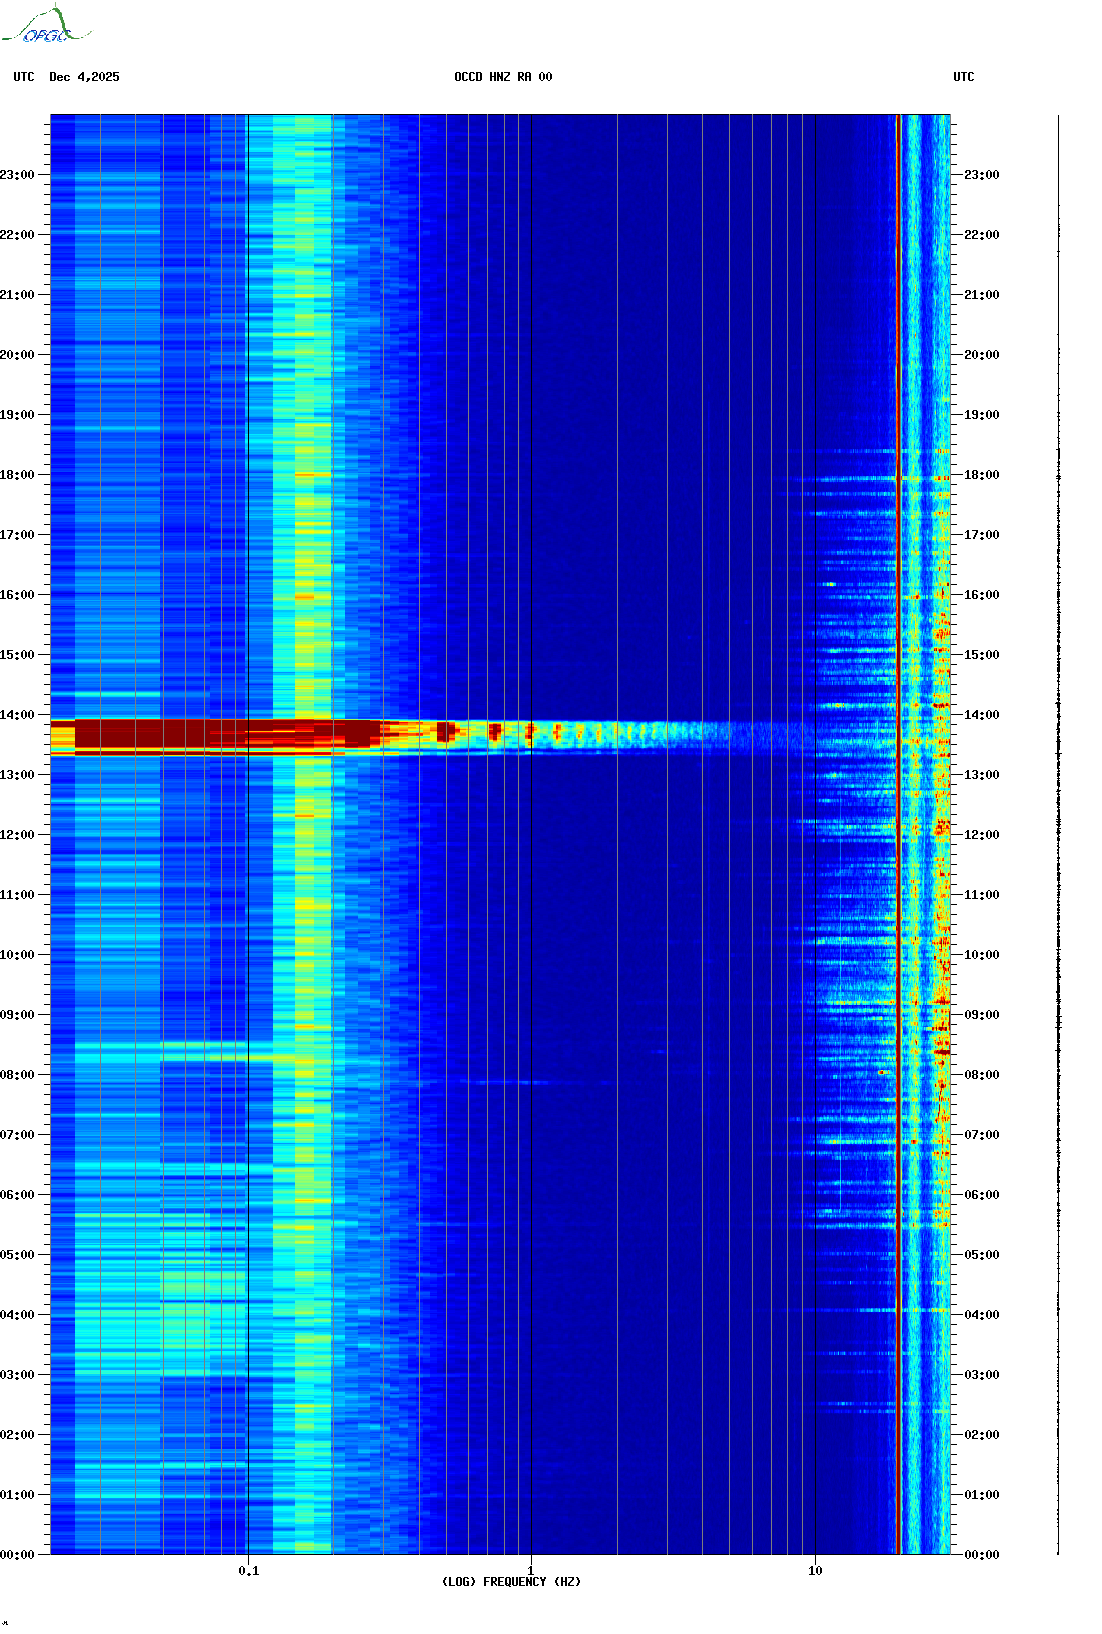Click the 17:00 label on the left axis
The height and width of the screenshot is (1634, 1102).
pyautogui.click(x=17, y=535)
